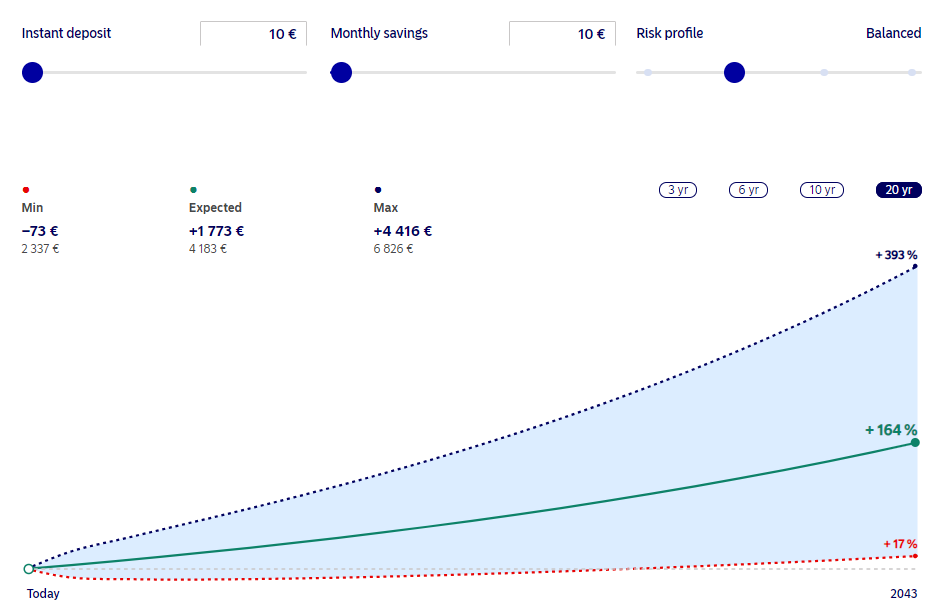Click the Balanced risk profile handle
Viewport: 949px width, 615px height.
(734, 73)
